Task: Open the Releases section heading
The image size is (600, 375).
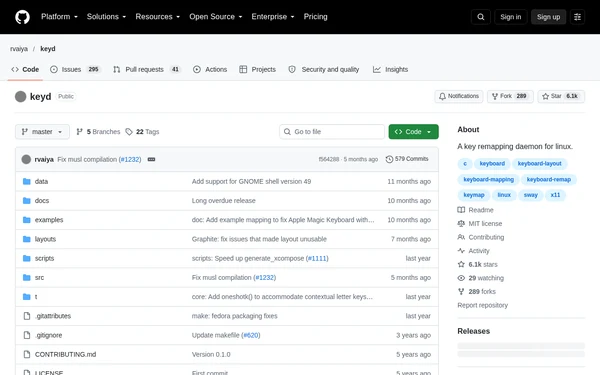Action: point(473,331)
